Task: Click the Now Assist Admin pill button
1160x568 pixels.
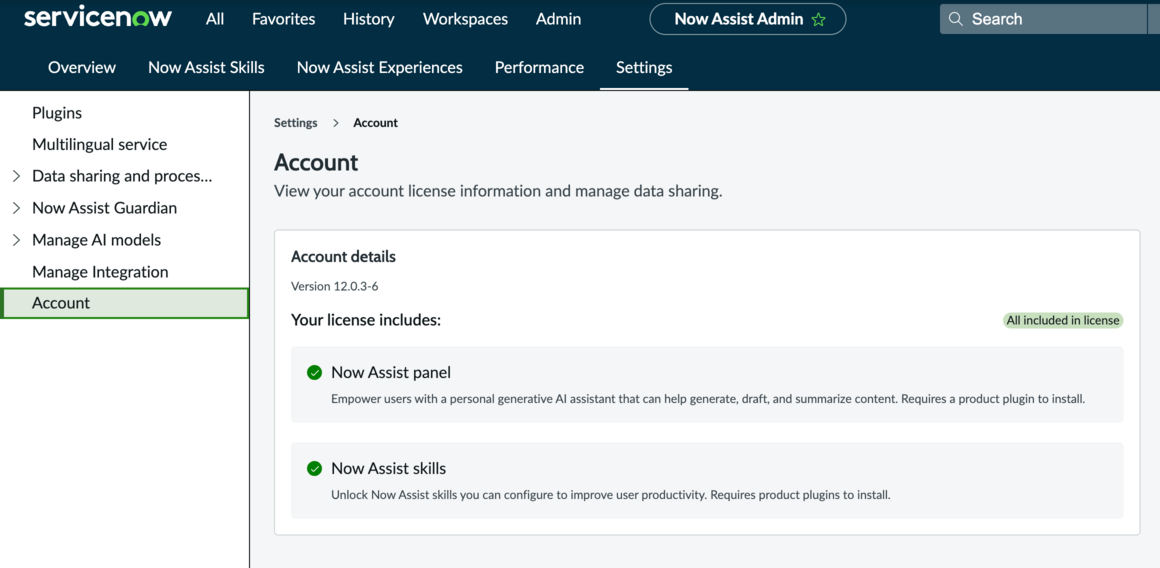Action: click(748, 19)
